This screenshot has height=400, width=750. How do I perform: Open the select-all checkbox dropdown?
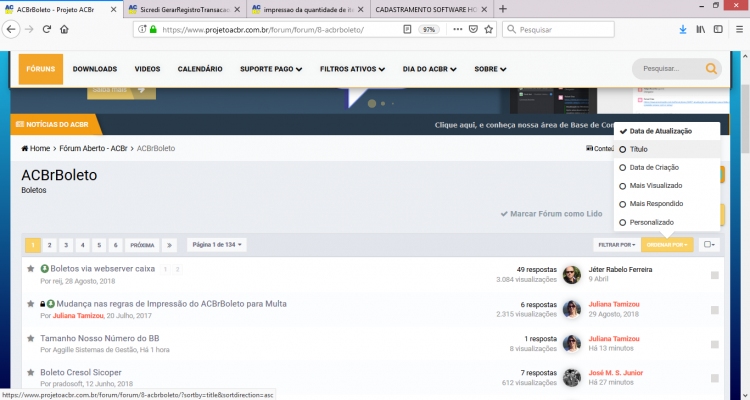[709, 245]
